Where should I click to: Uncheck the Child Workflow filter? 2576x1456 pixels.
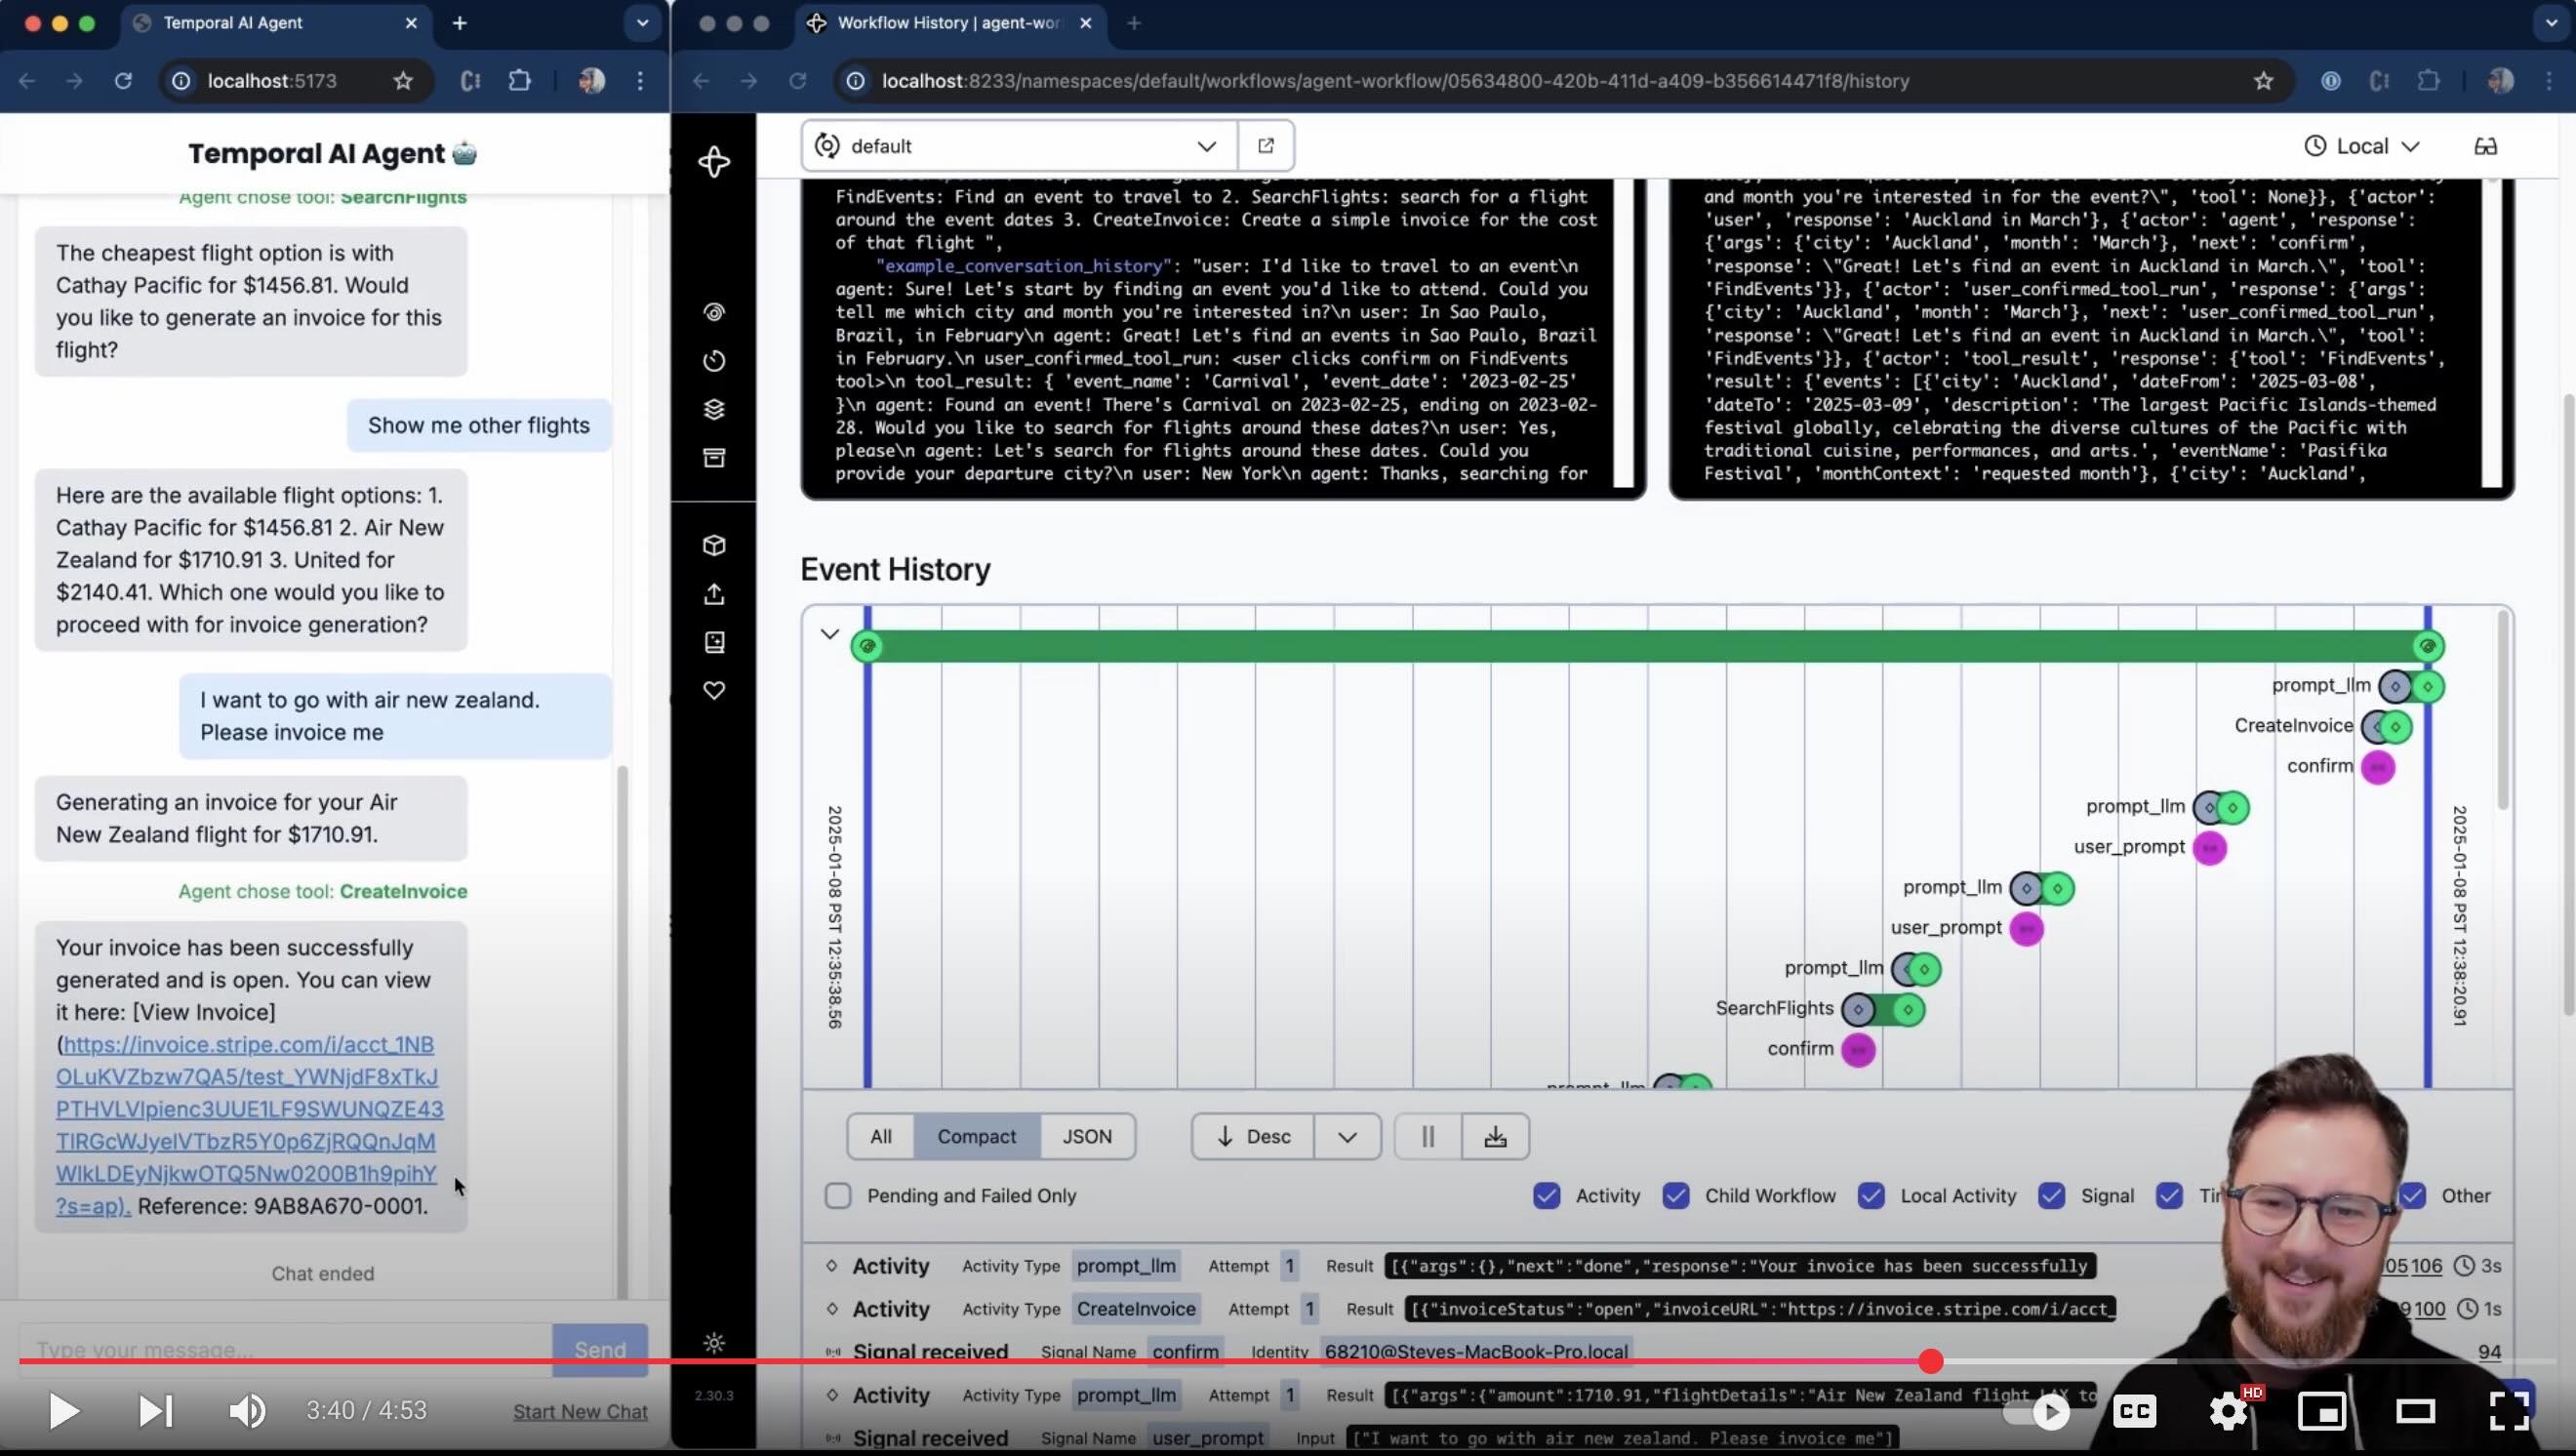coord(1676,1196)
